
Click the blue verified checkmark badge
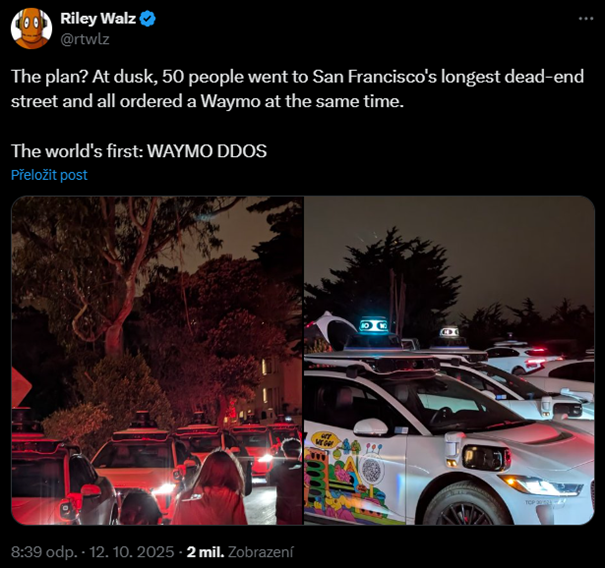click(148, 19)
